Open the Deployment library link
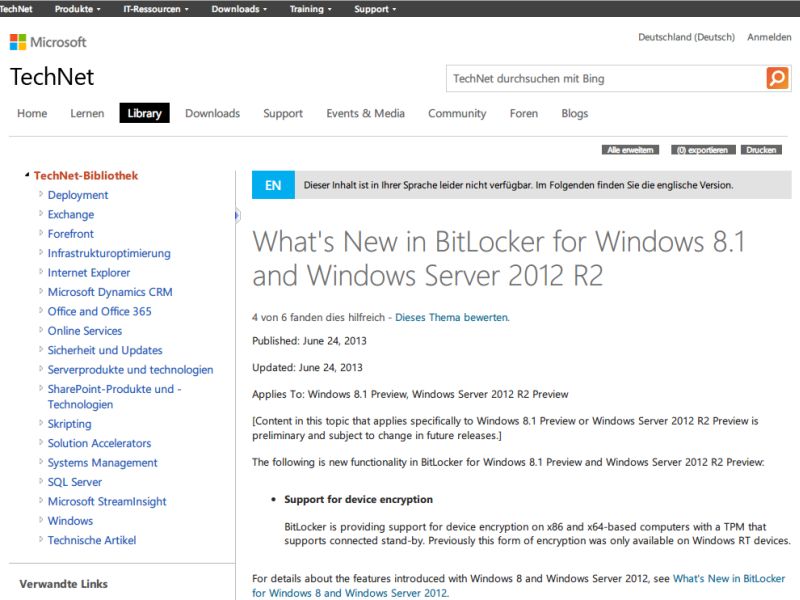 point(78,195)
